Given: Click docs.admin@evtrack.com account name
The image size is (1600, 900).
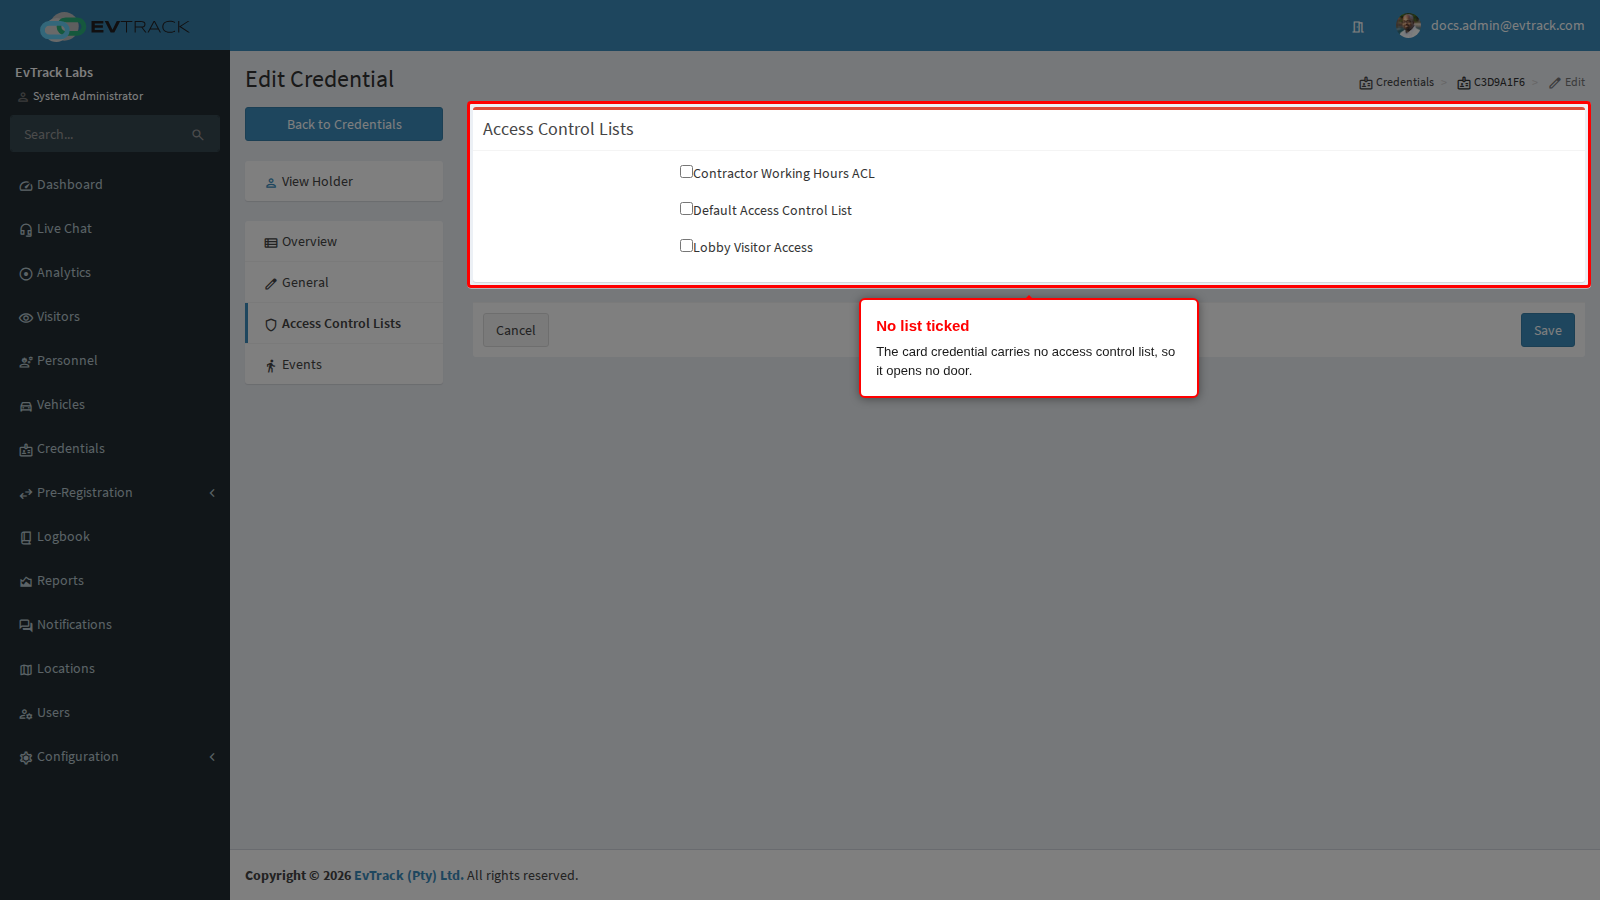Looking at the screenshot, I should pos(1507,26).
